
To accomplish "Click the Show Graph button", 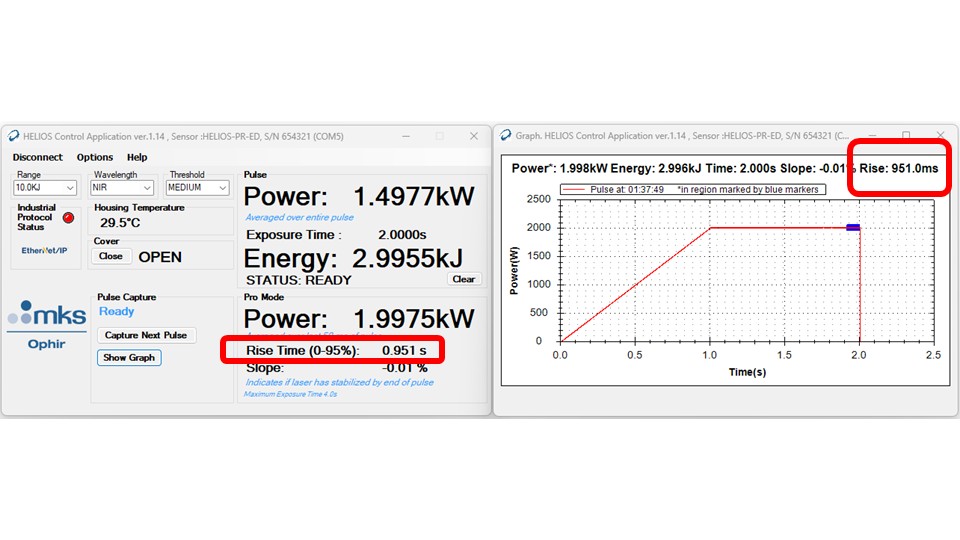I will point(129,357).
